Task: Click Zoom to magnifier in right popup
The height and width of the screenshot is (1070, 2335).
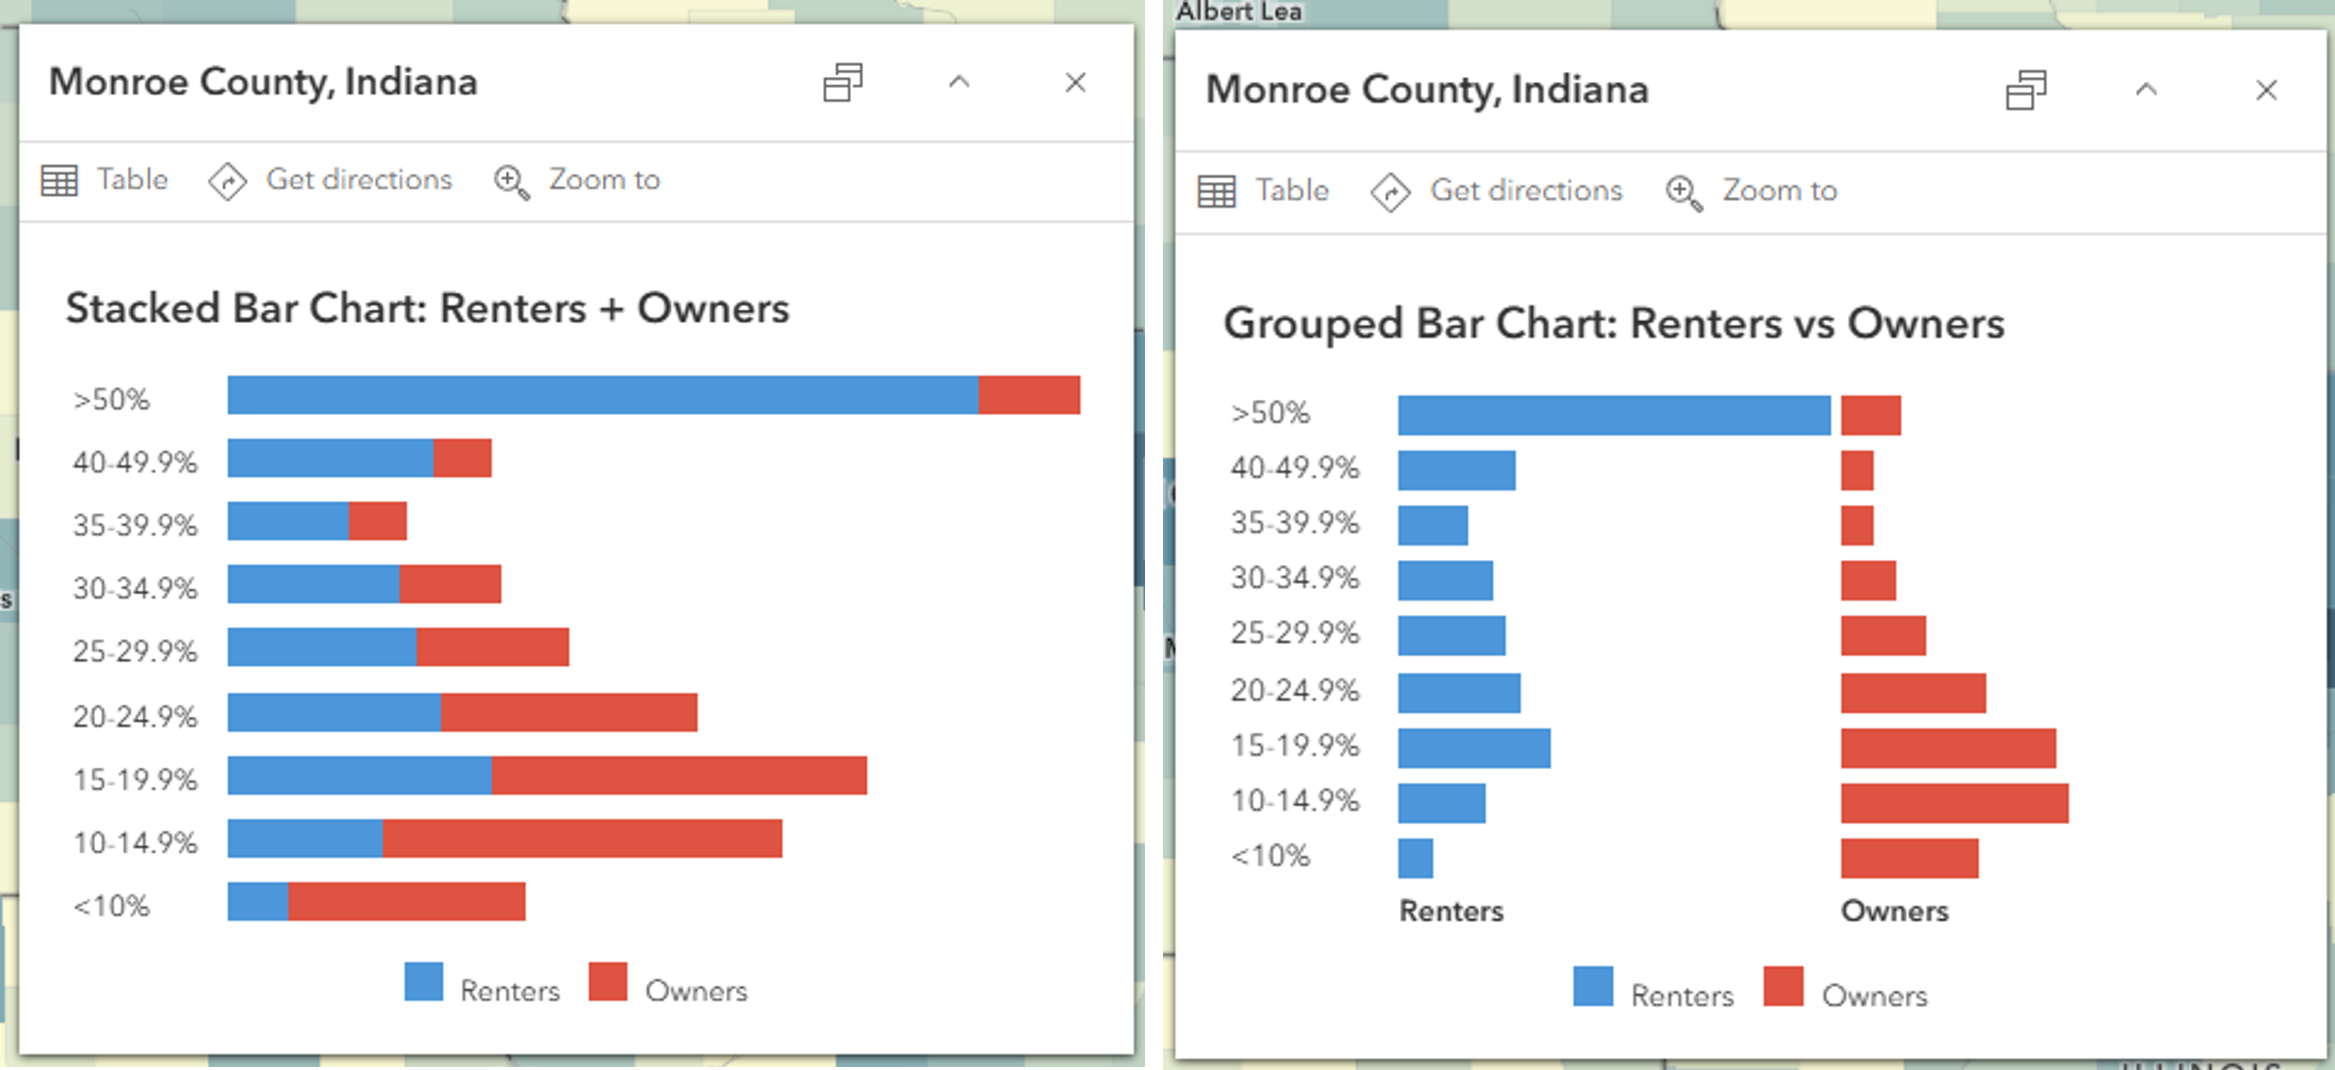Action: click(x=1684, y=192)
